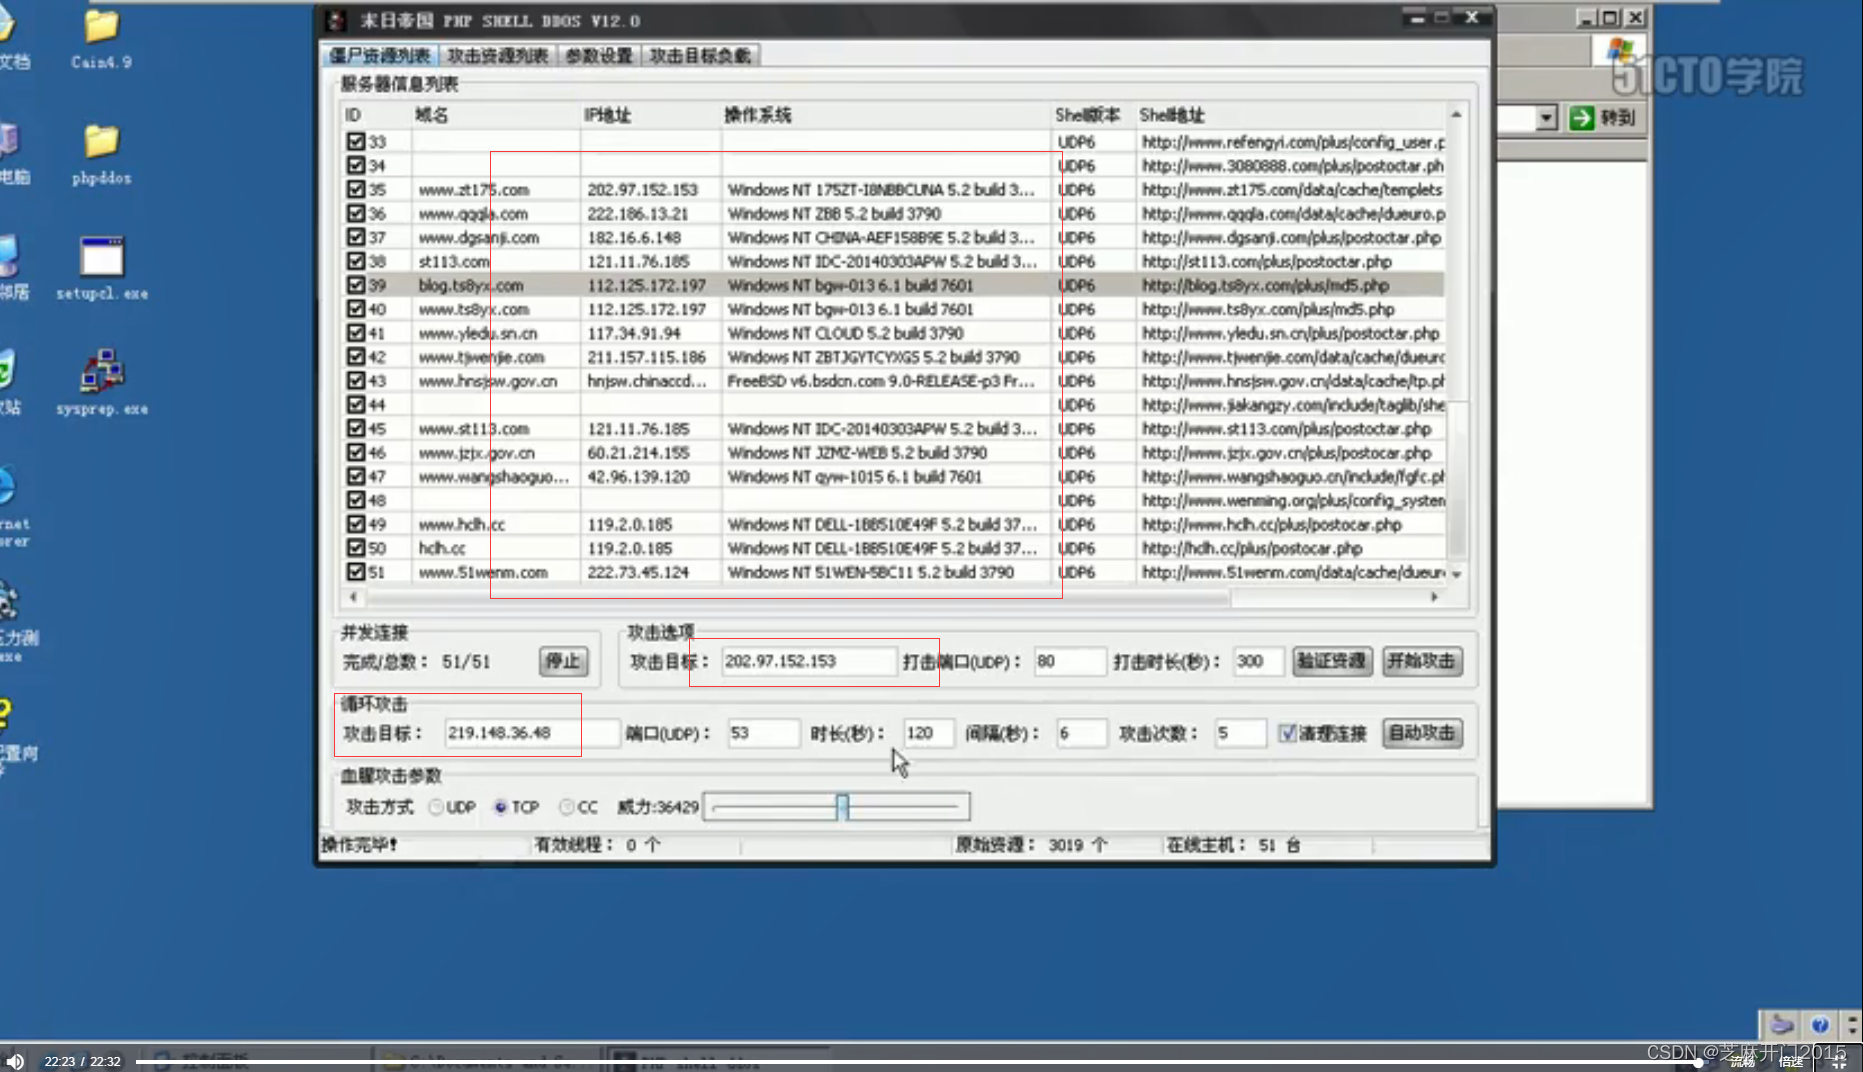Viewport: 1863px width, 1072px height.
Task: Click the horizontal scrollbar right arrow
Action: [x=1435, y=597]
